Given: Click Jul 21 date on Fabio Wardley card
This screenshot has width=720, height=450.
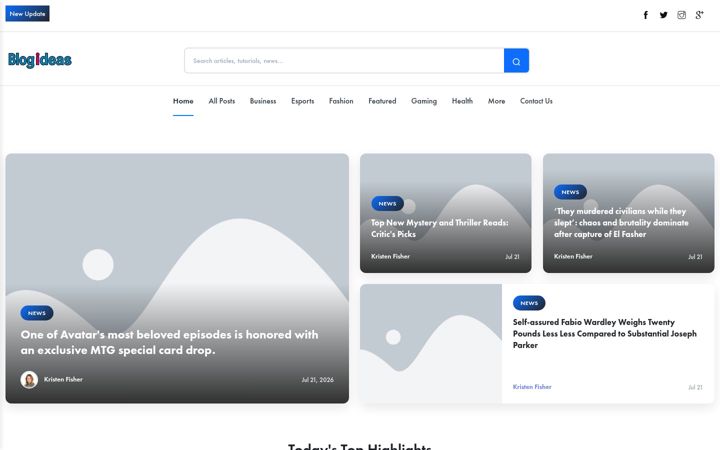Looking at the screenshot, I should 695,387.
